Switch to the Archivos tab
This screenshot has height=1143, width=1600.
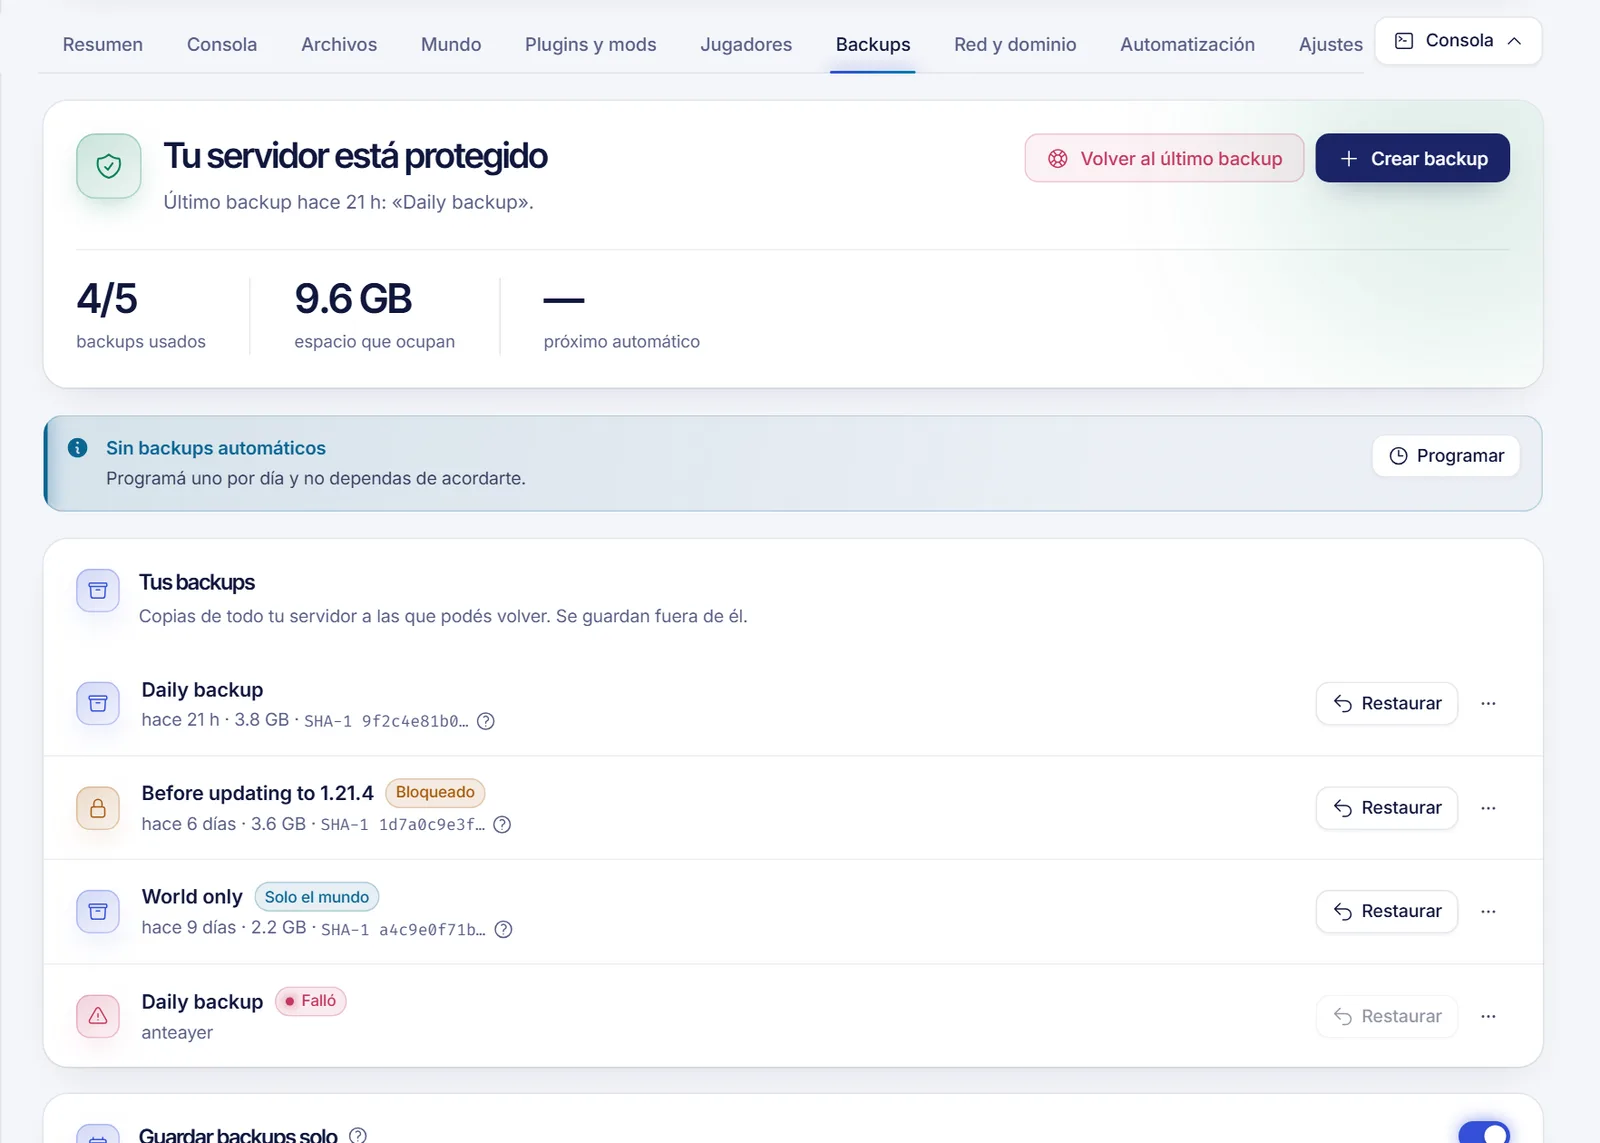339,45
